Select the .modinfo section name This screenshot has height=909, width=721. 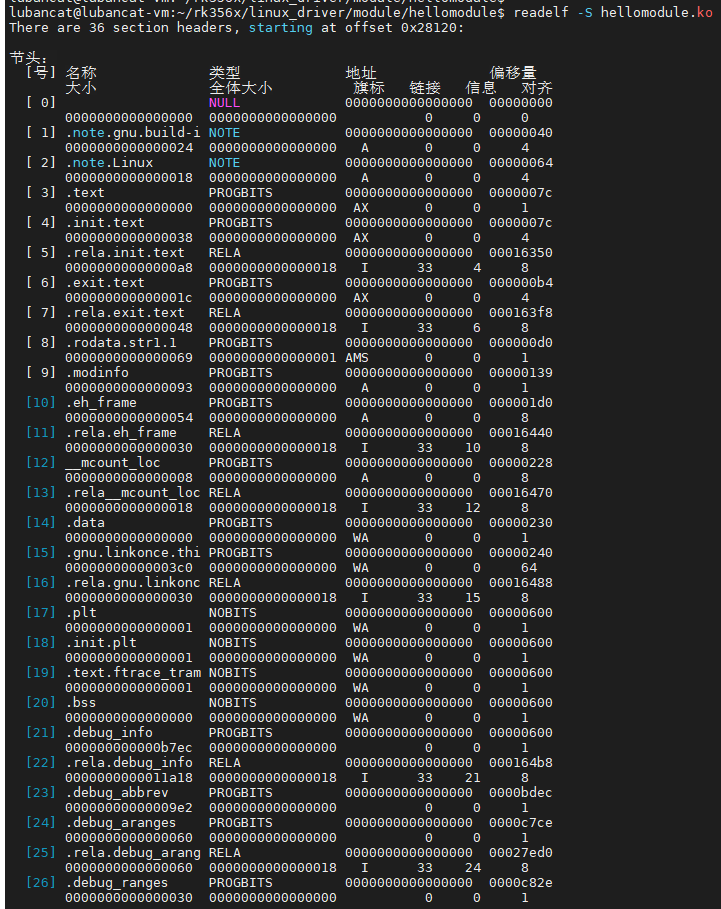(x=97, y=373)
